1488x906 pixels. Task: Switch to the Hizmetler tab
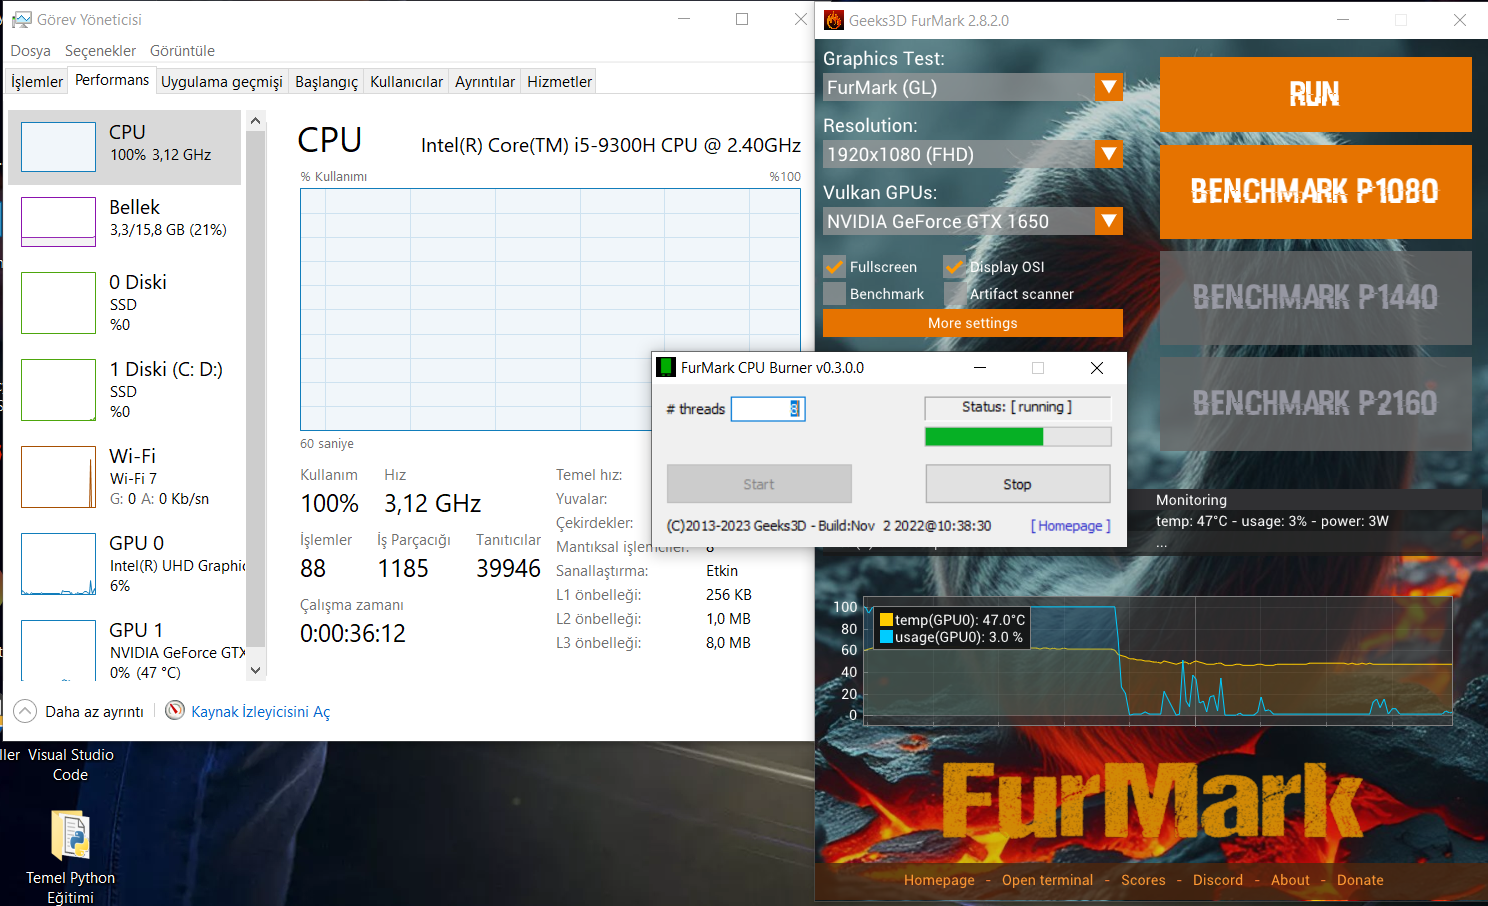point(559,82)
